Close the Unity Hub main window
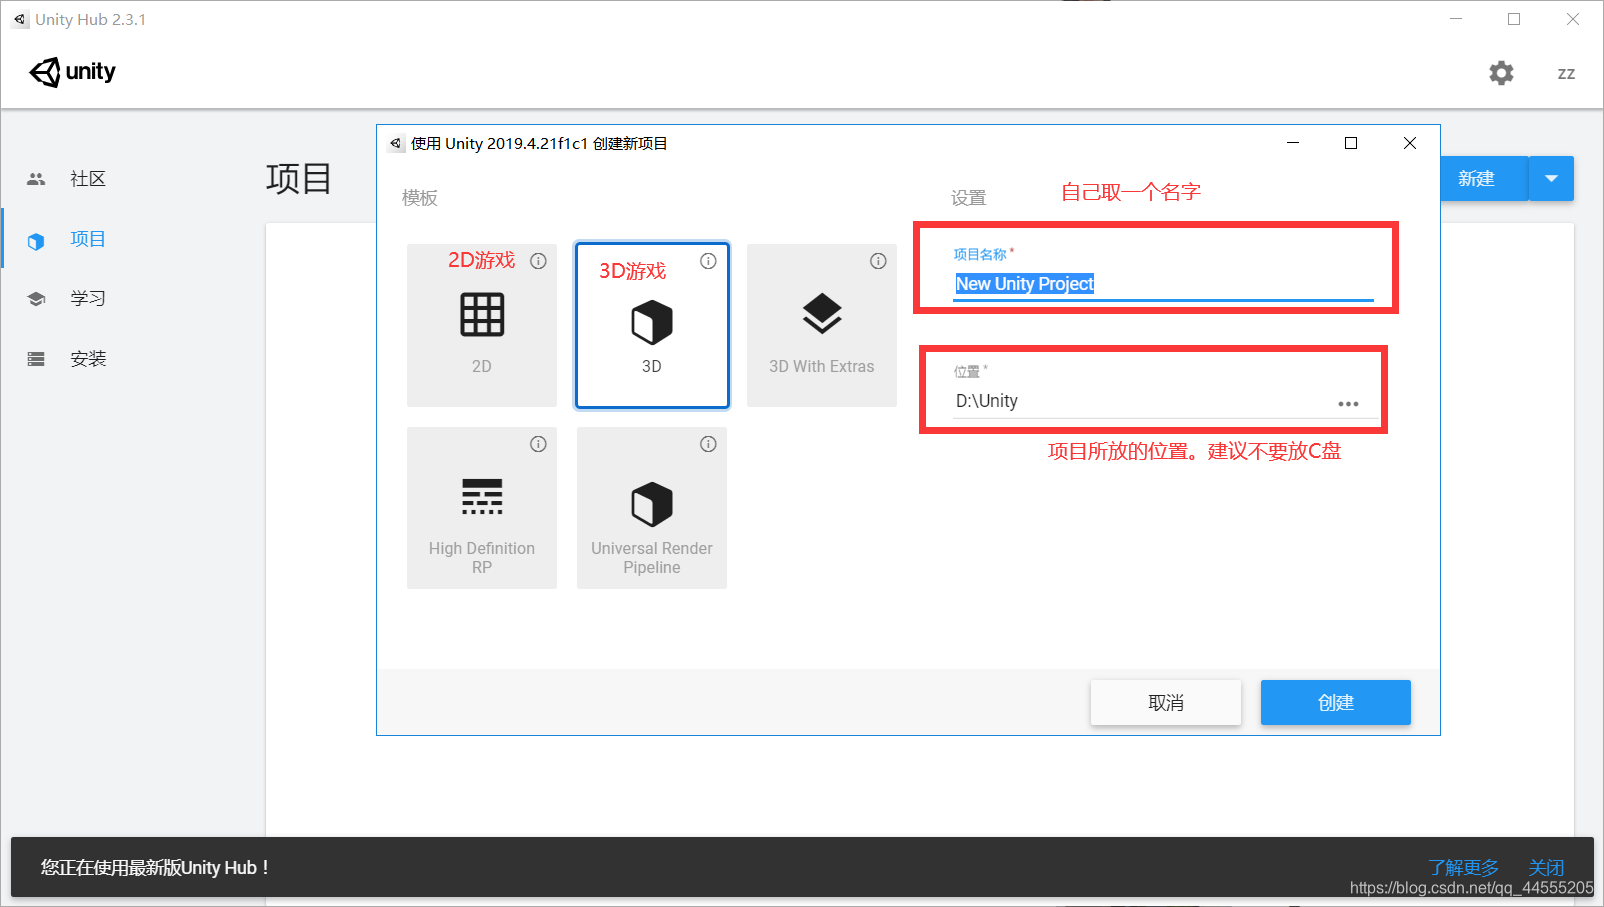Image resolution: width=1604 pixels, height=907 pixels. point(1573,19)
